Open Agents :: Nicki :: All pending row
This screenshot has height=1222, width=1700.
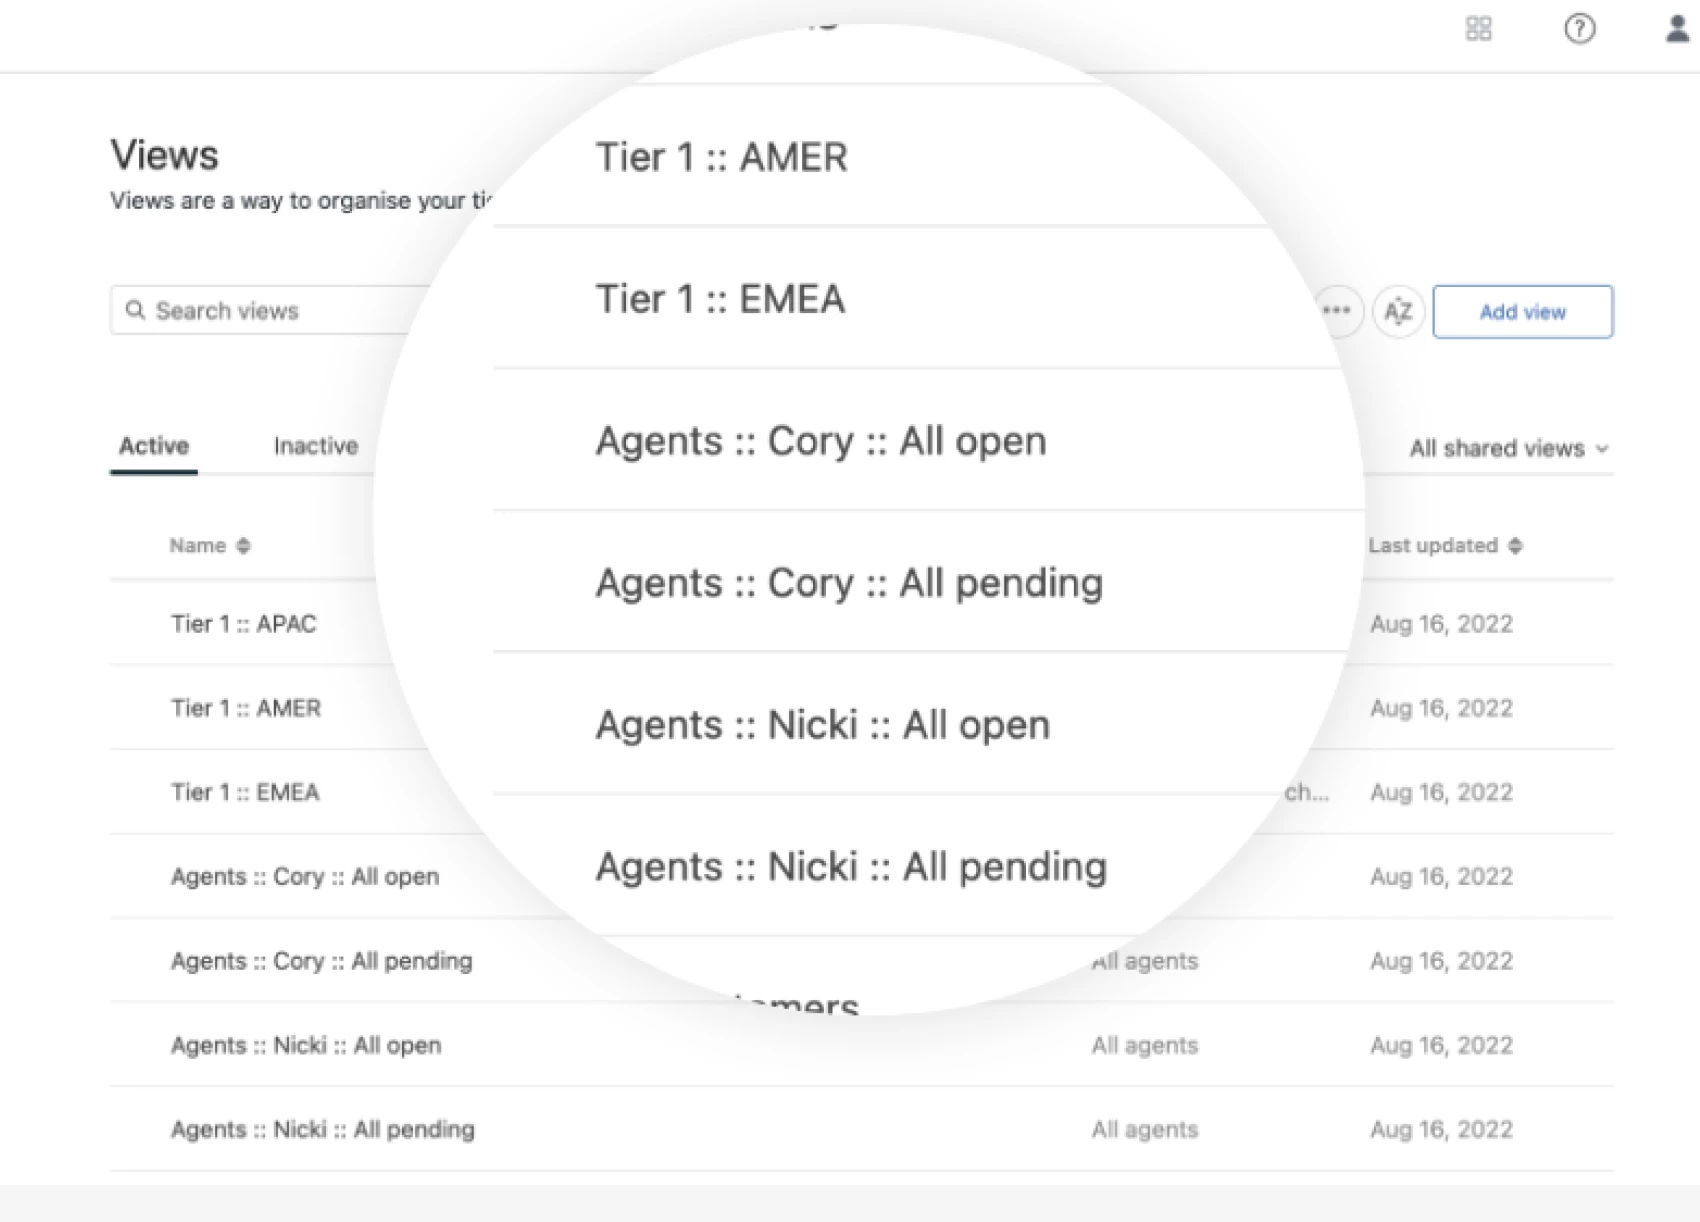pyautogui.click(x=322, y=1129)
